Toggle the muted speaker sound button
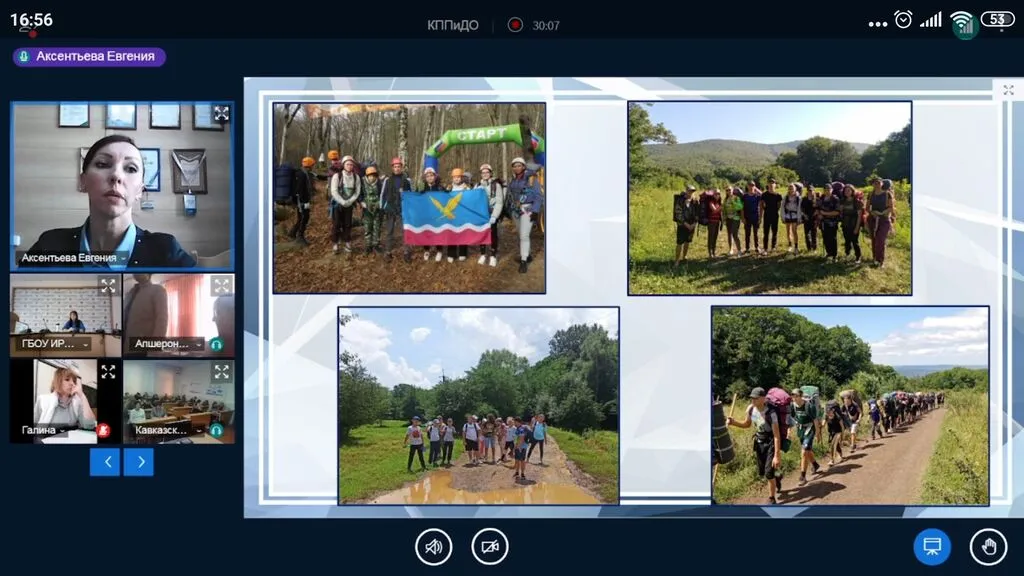Screen dimensions: 1024x576 click(434, 547)
